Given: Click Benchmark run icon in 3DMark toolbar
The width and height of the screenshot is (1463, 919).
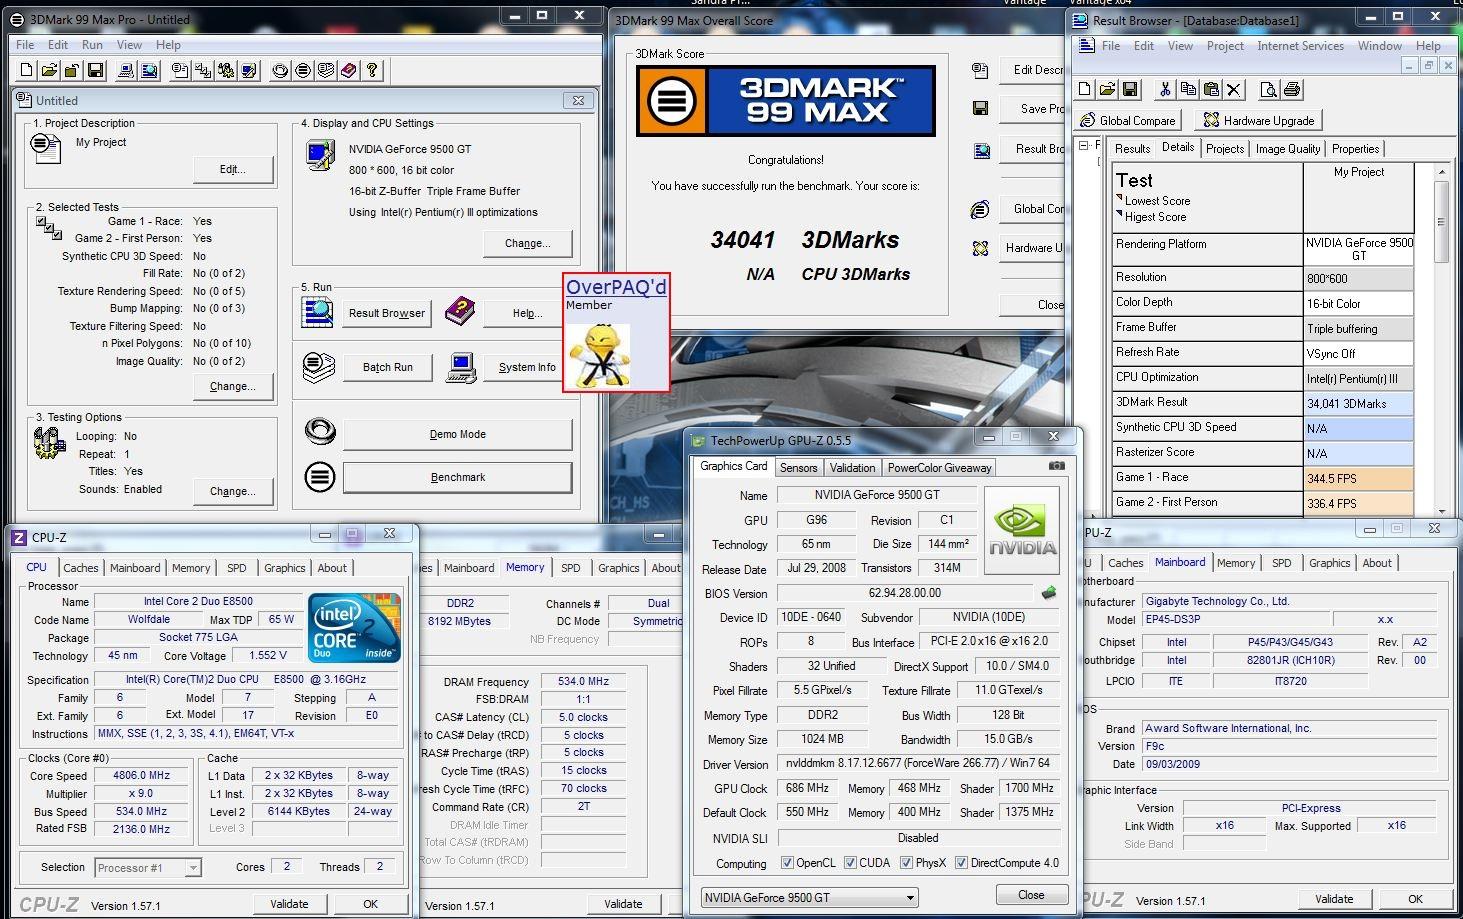Looking at the screenshot, I should [303, 70].
